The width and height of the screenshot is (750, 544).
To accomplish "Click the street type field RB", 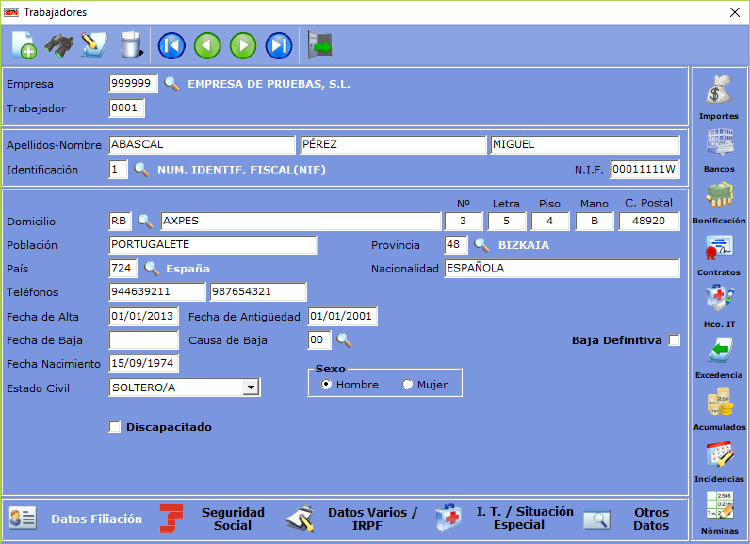I will [120, 221].
